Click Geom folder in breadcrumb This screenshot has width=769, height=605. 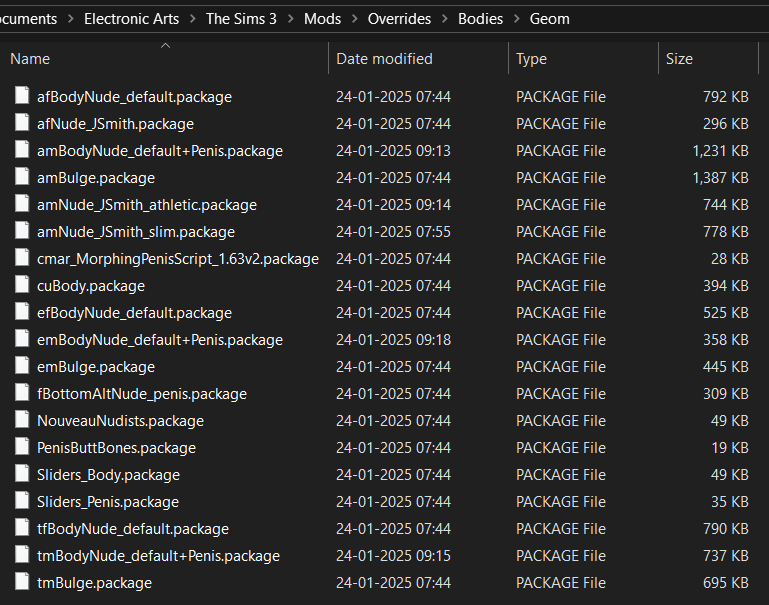pyautogui.click(x=550, y=19)
